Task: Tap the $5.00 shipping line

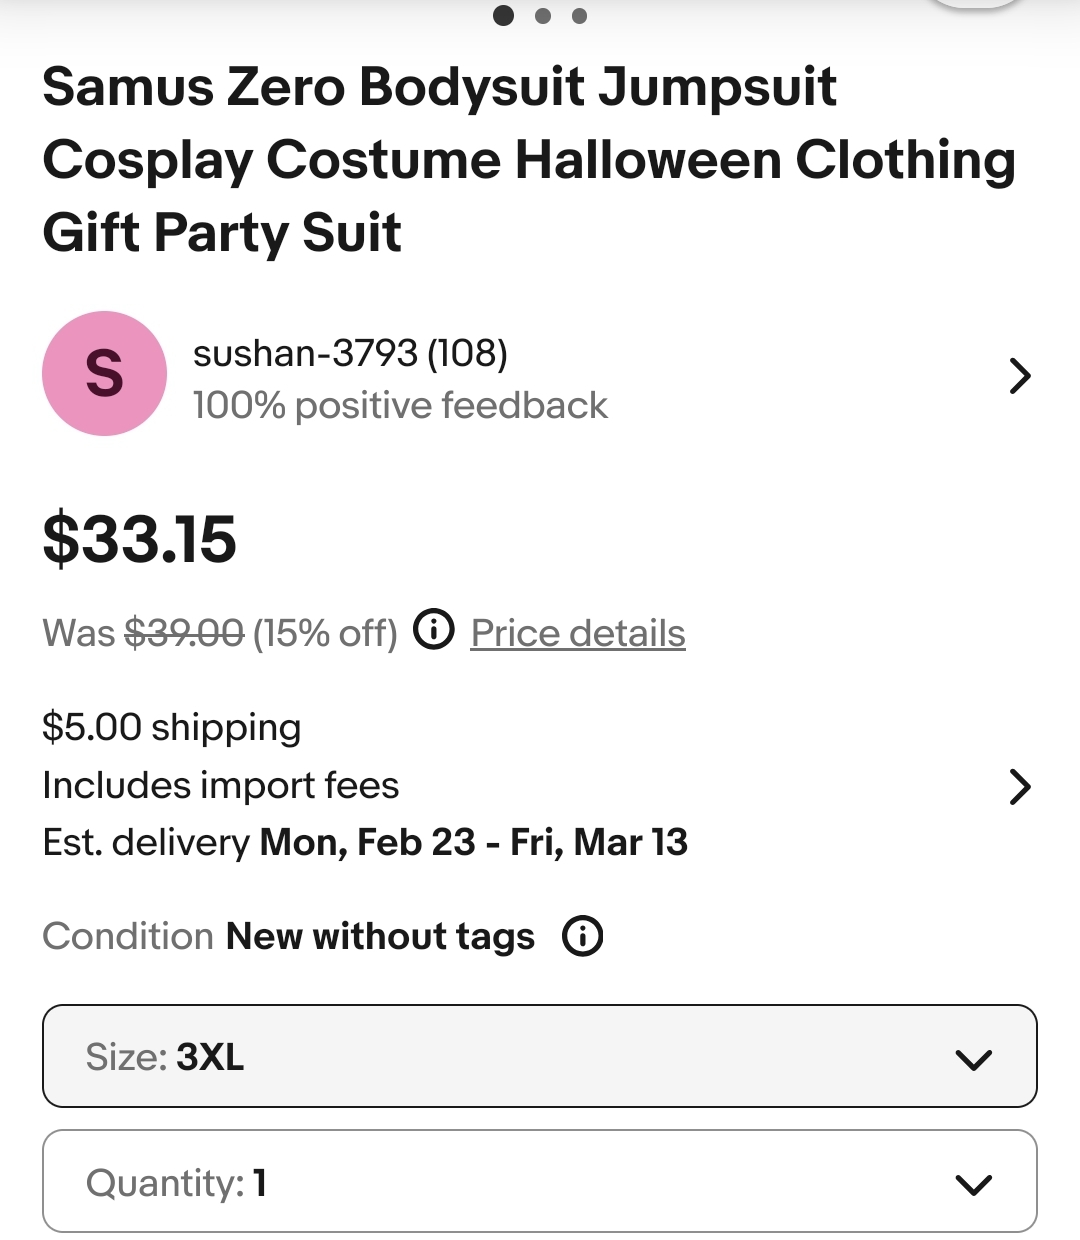Action: coord(172,727)
